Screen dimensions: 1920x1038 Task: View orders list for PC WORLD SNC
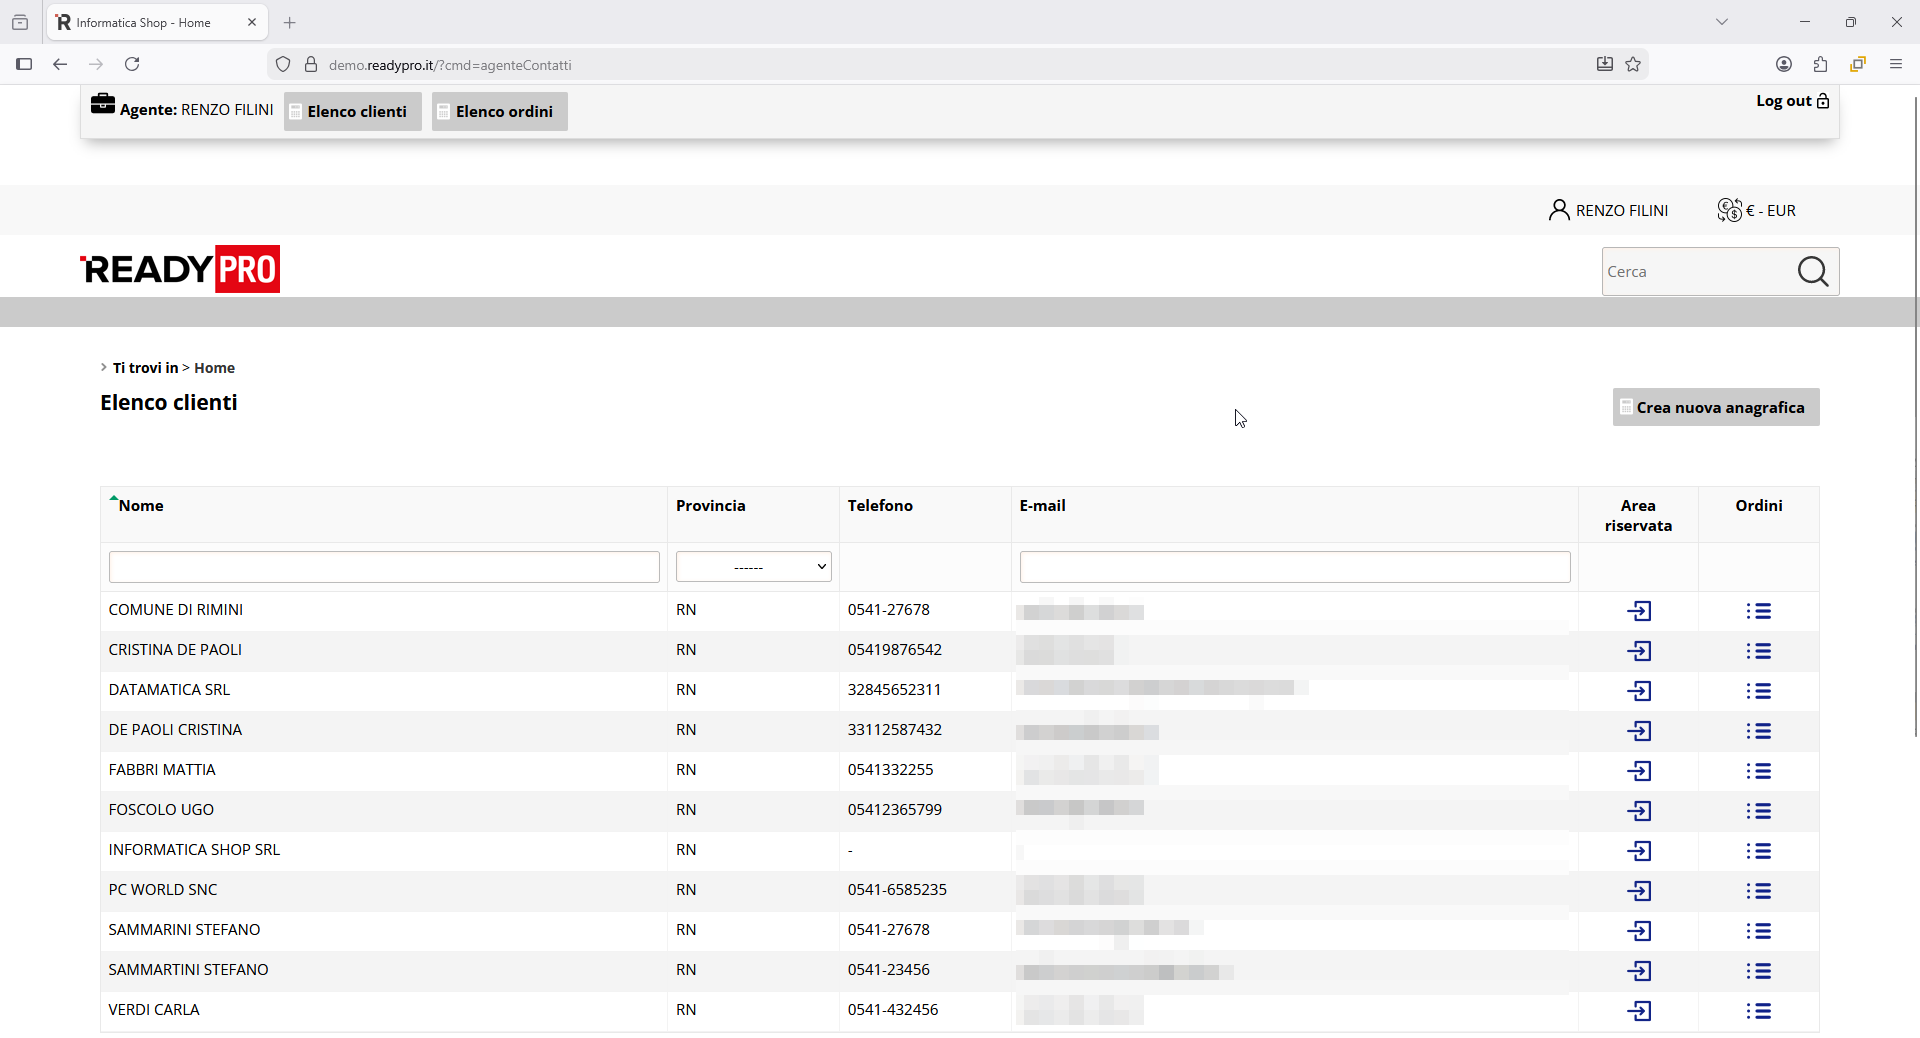point(1759,891)
